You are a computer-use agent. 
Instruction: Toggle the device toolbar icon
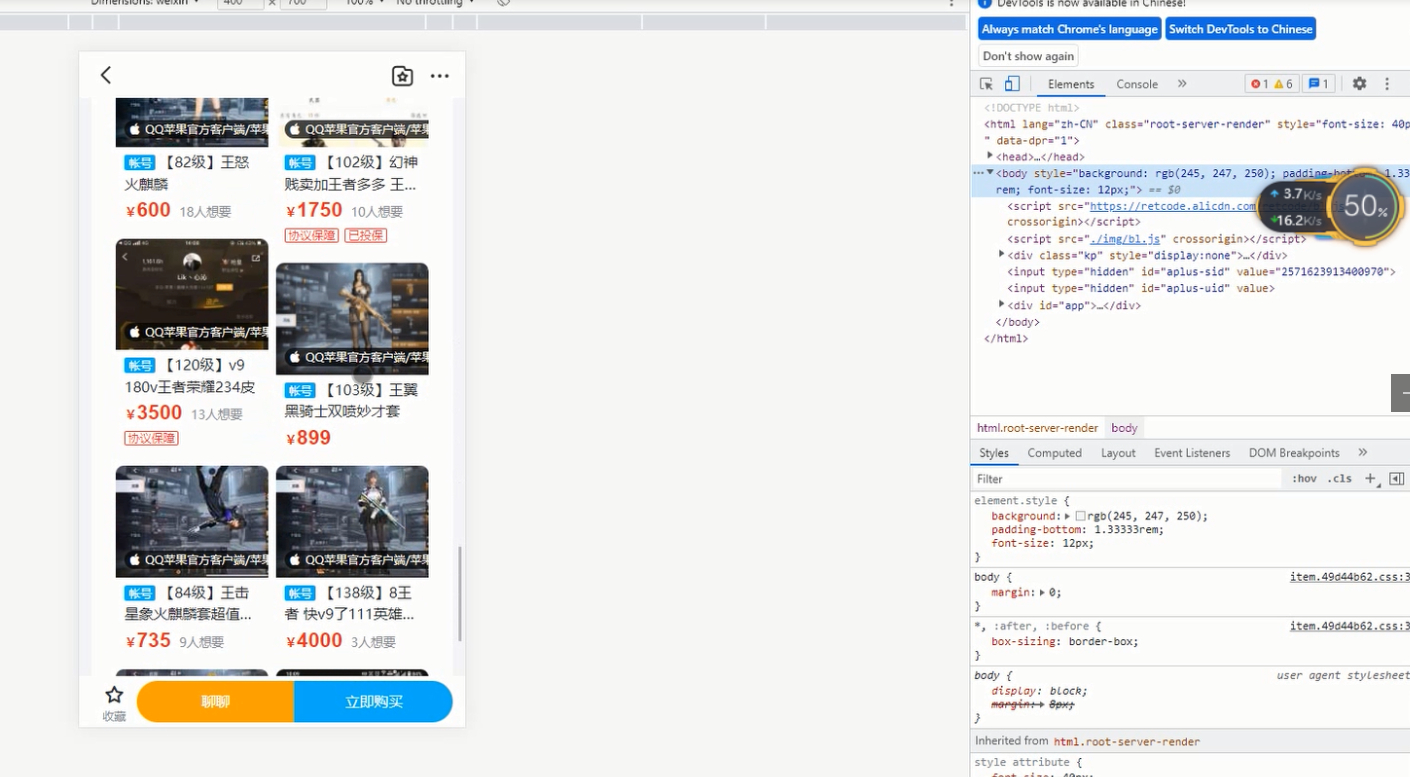pyautogui.click(x=1012, y=84)
